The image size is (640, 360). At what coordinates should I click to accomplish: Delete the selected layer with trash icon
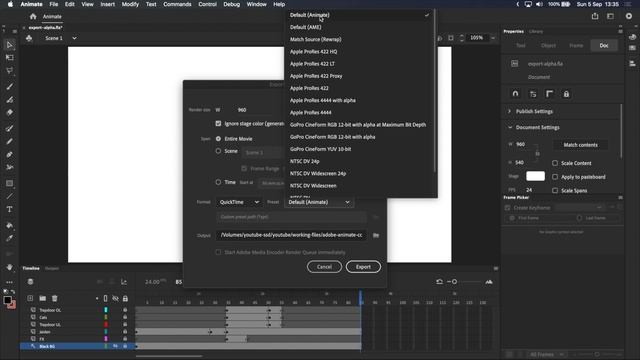point(54,298)
